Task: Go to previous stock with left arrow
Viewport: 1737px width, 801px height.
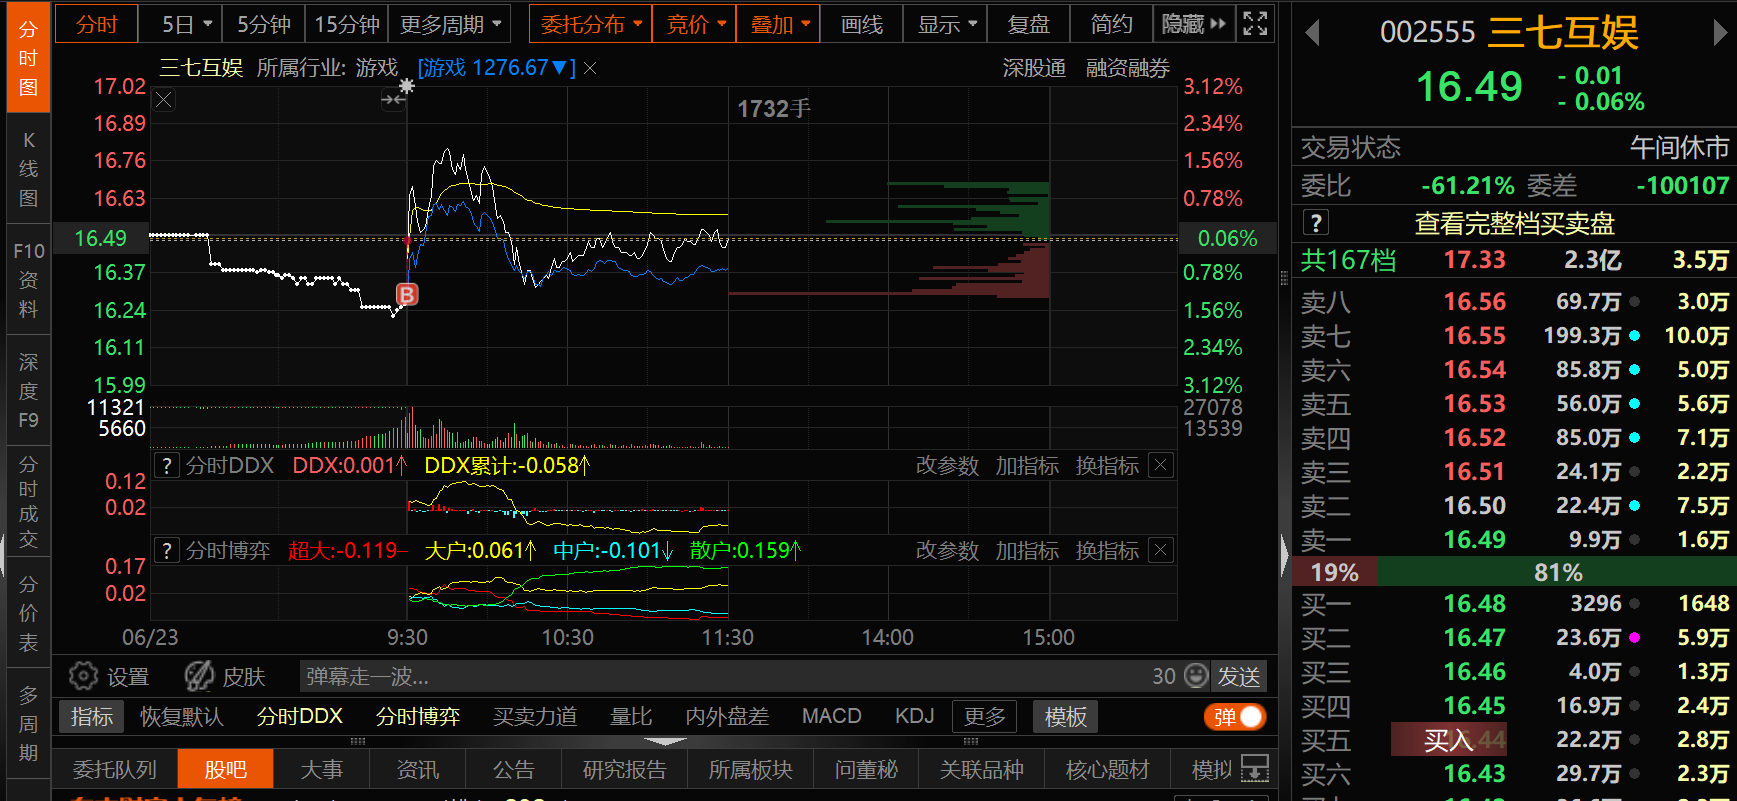Action: point(1313,33)
